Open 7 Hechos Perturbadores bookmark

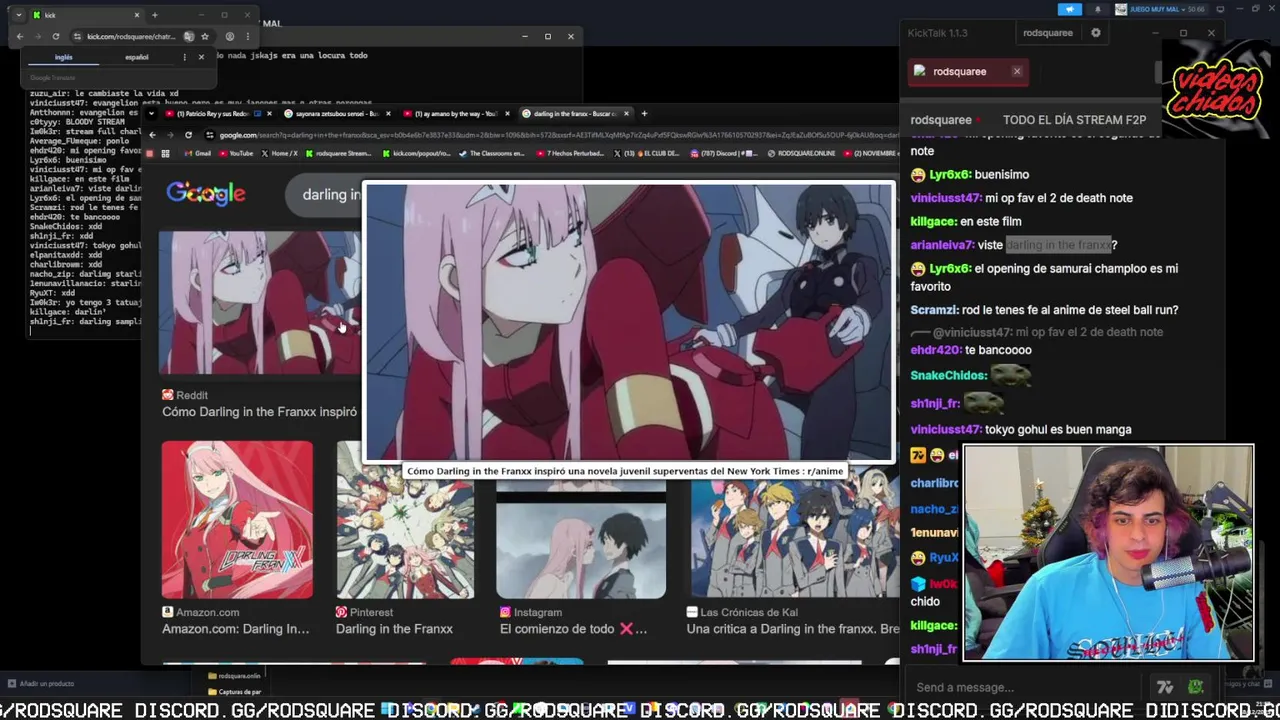click(x=572, y=154)
